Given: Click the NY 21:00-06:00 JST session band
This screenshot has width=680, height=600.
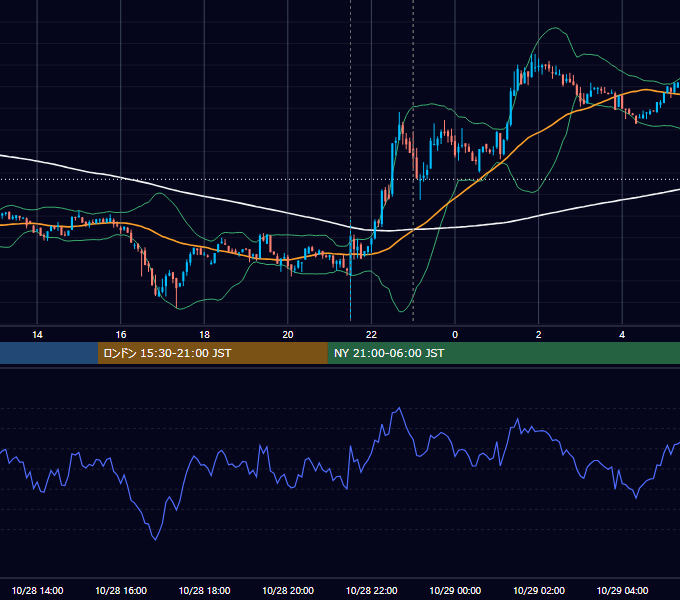Looking at the screenshot, I should pyautogui.click(x=503, y=353).
